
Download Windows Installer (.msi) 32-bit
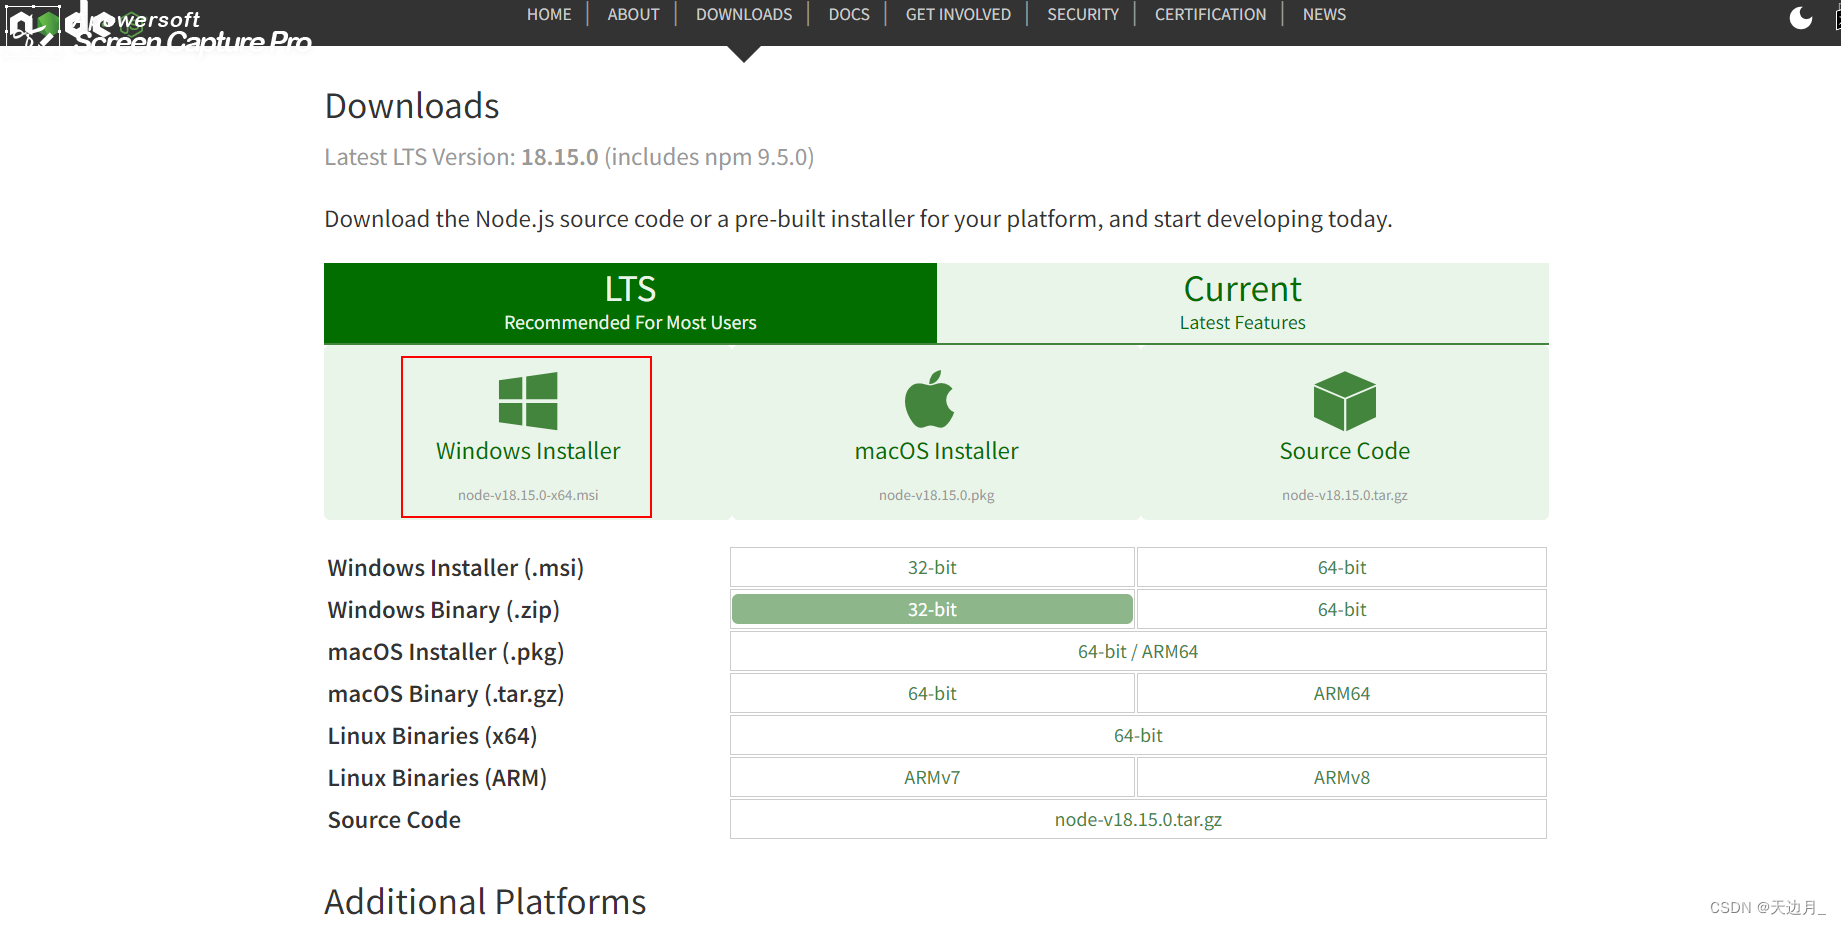pos(932,567)
